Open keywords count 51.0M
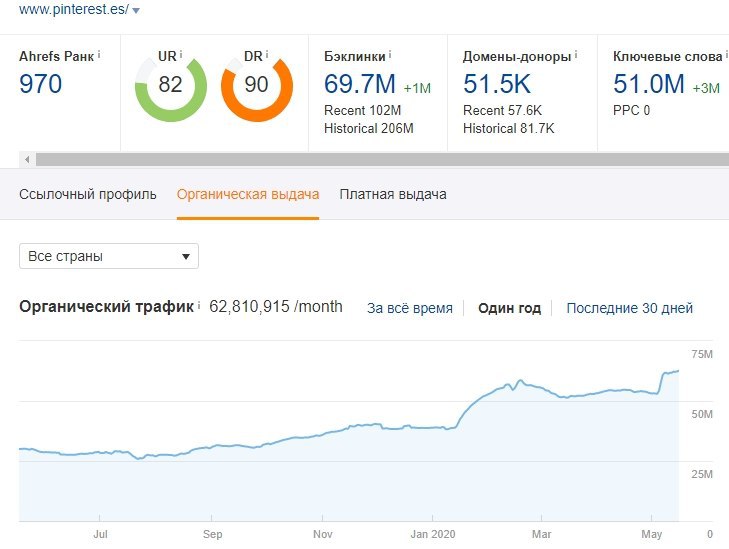This screenshot has width=729, height=549. (649, 84)
